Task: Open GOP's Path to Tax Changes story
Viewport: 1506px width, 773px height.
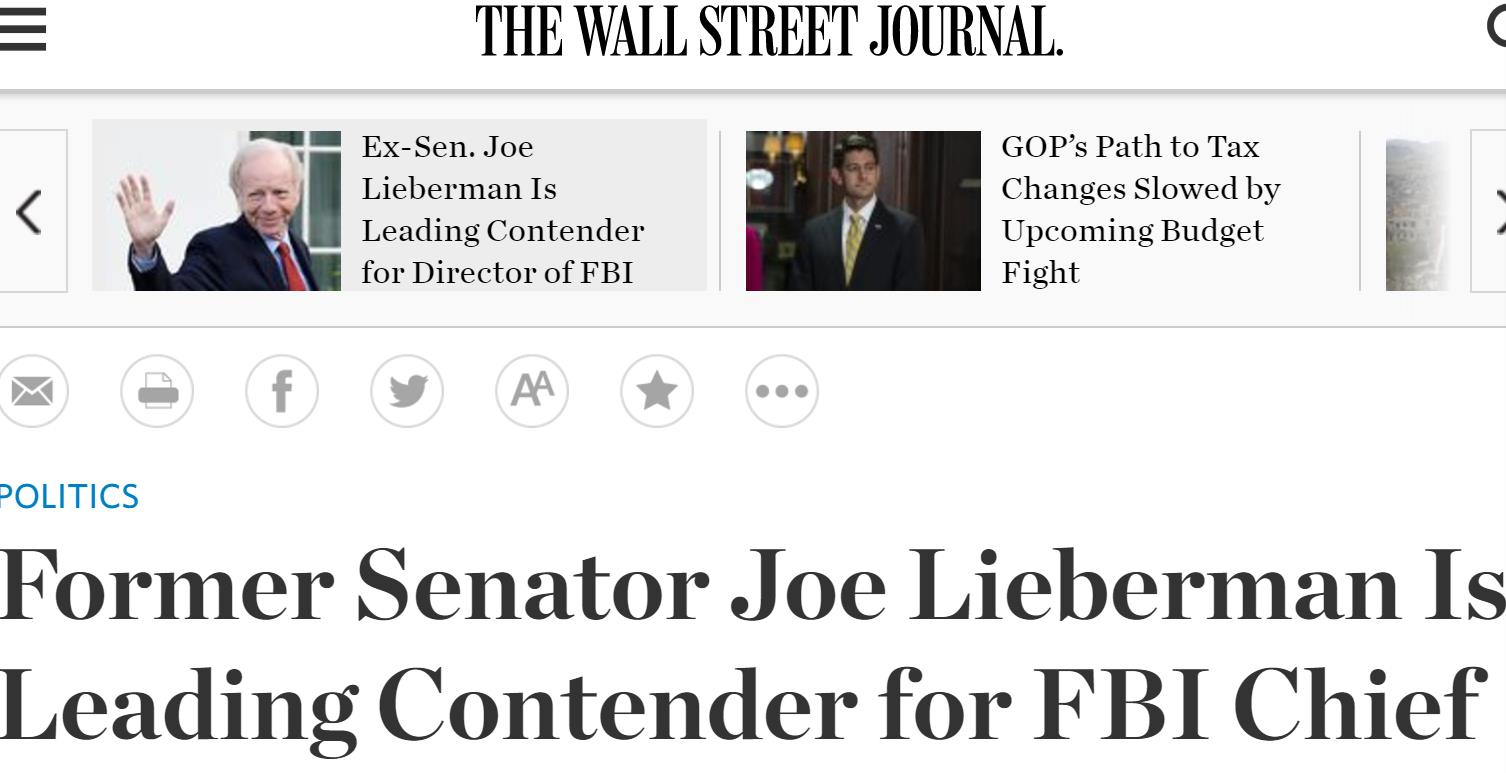Action: tap(1140, 210)
